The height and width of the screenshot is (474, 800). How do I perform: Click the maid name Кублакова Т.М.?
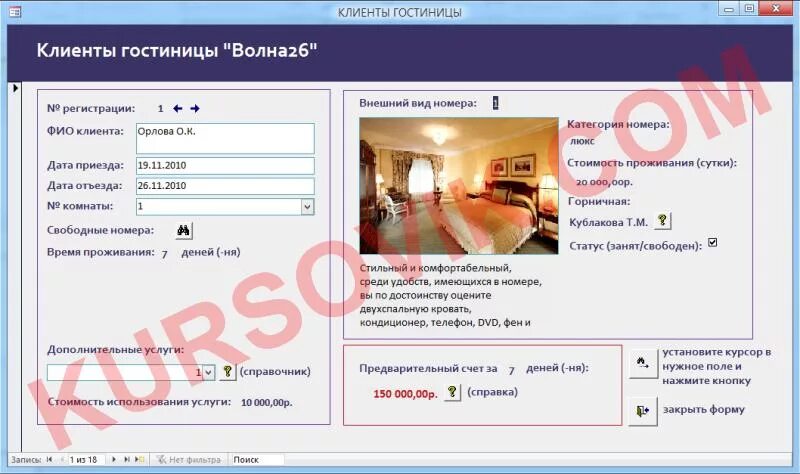tap(608, 222)
